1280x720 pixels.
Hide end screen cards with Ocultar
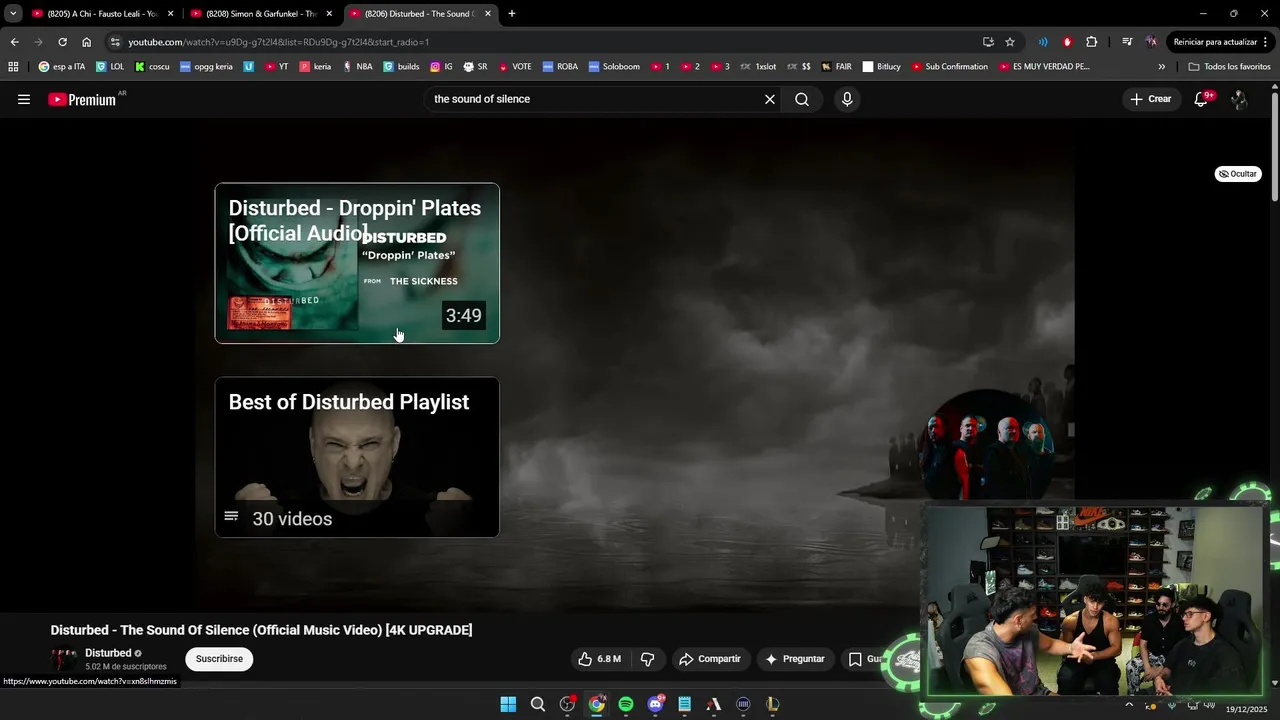pos(1238,174)
